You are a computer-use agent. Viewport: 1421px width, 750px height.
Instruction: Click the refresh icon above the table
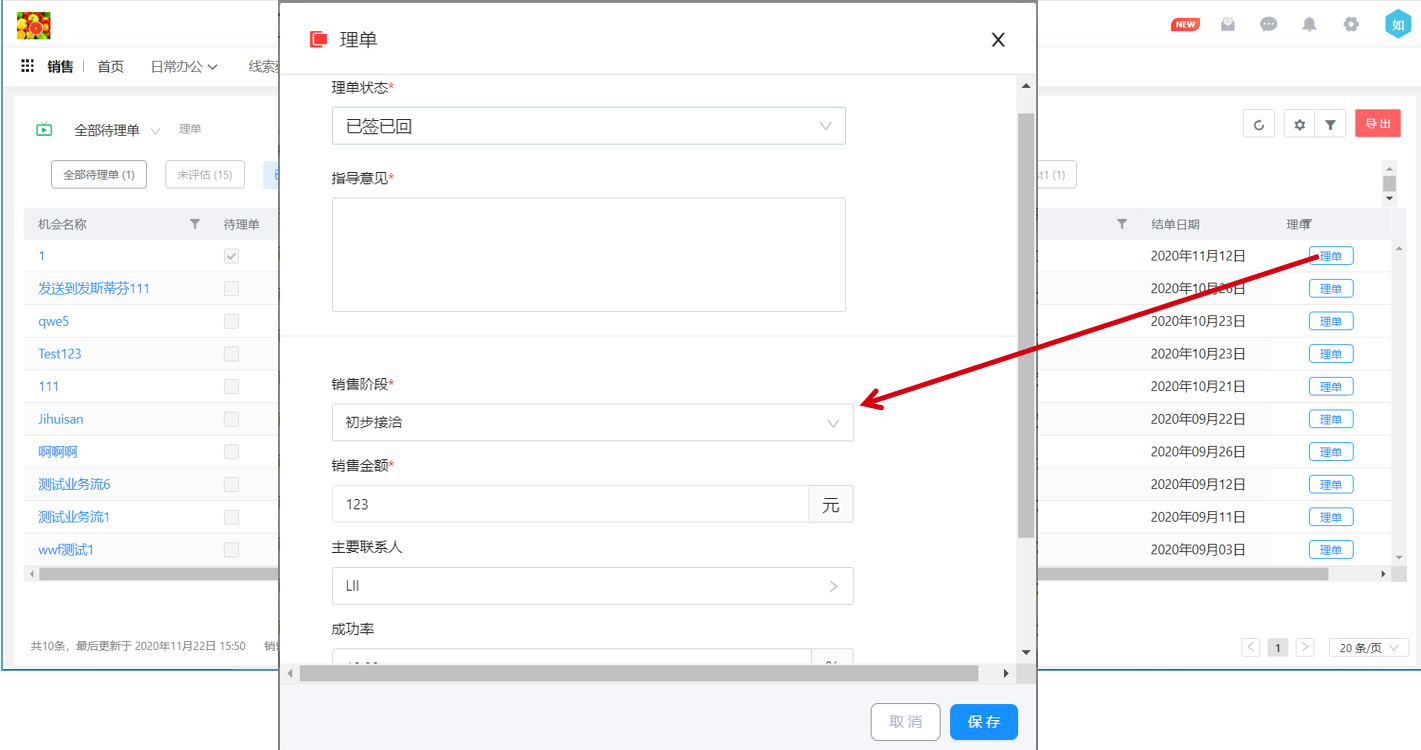click(x=1259, y=125)
